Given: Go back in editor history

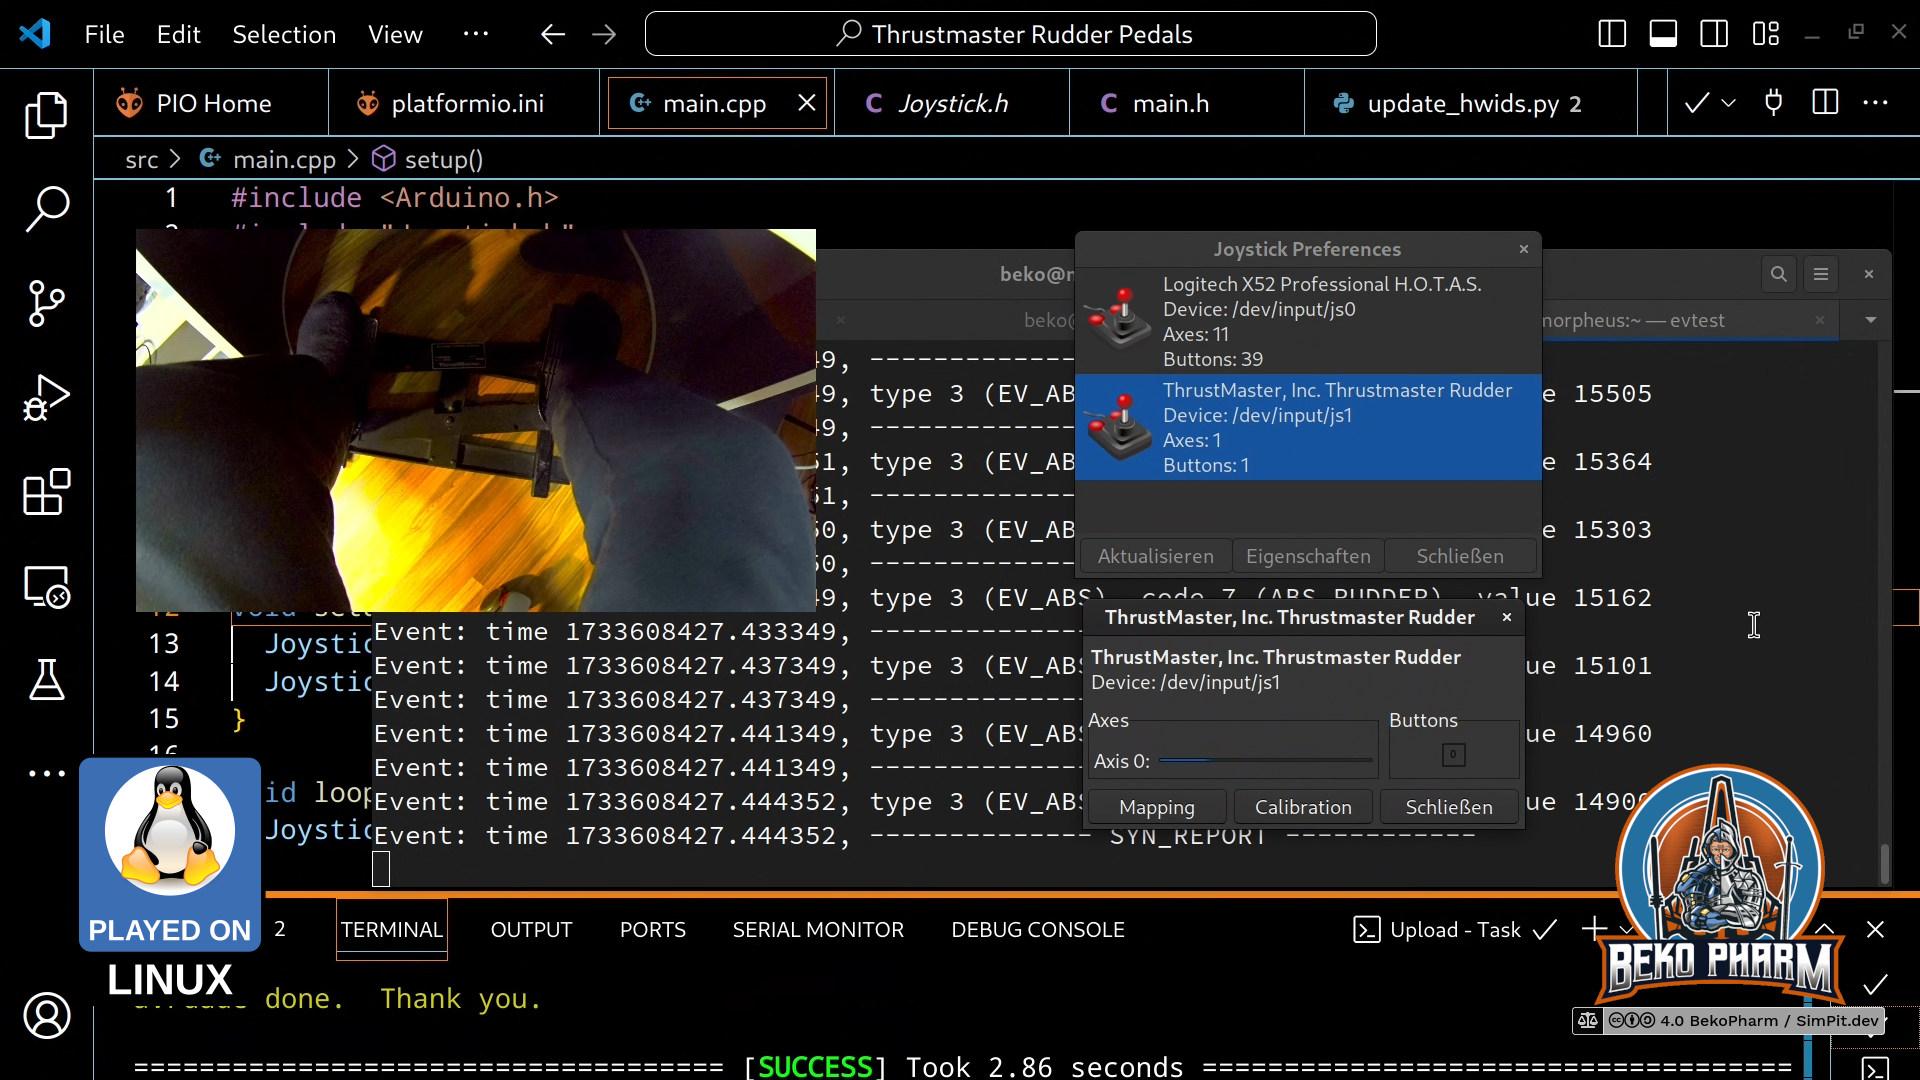Looking at the screenshot, I should point(553,34).
